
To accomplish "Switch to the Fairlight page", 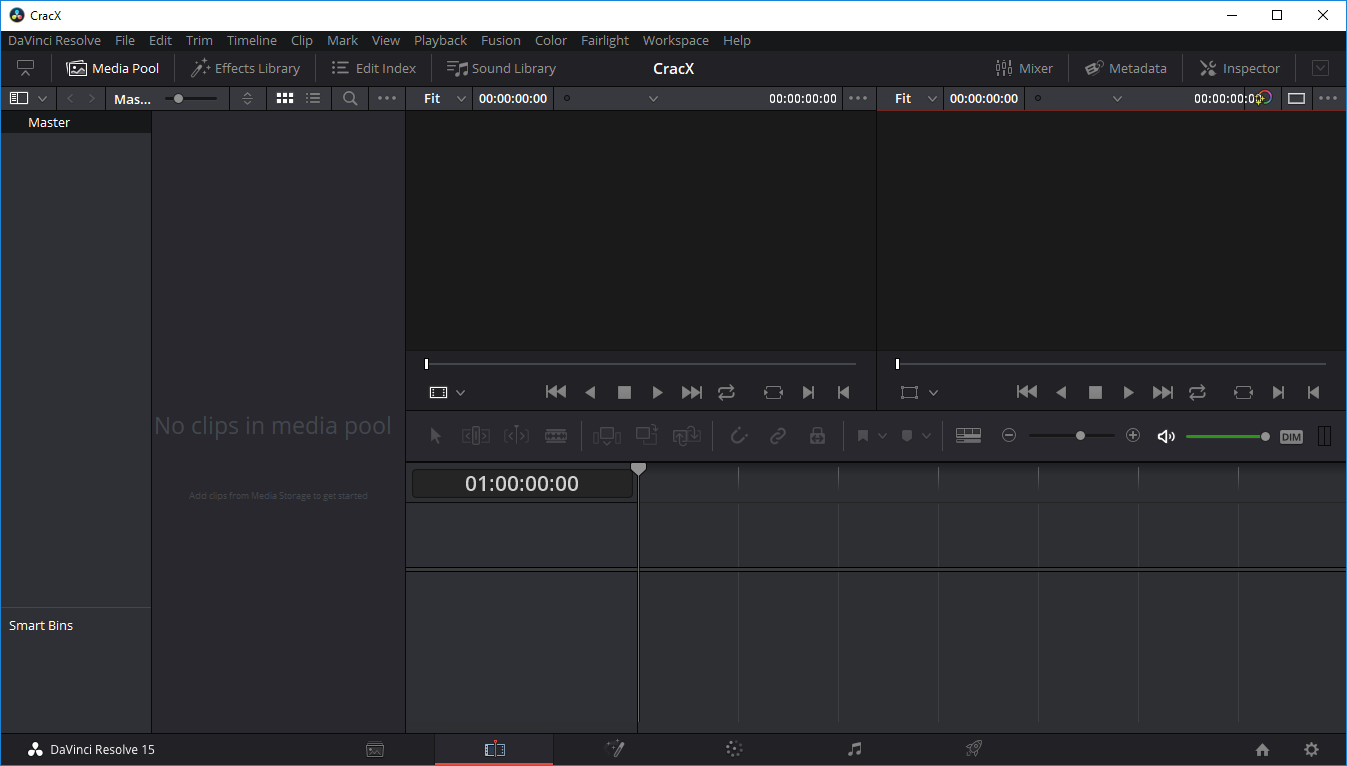I will (x=854, y=749).
